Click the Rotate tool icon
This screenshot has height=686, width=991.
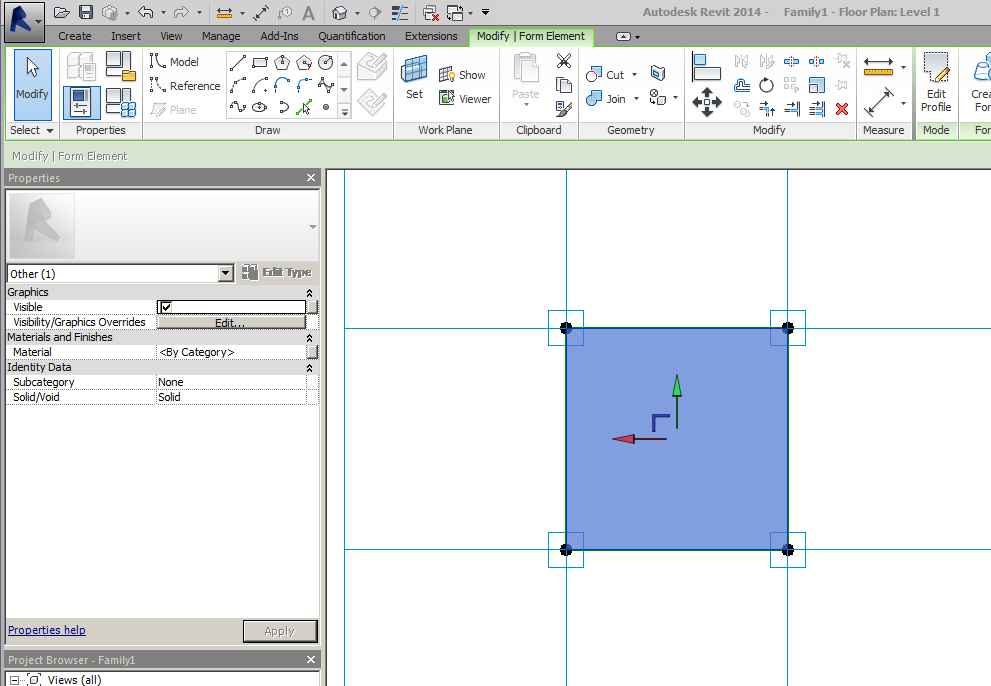point(766,85)
